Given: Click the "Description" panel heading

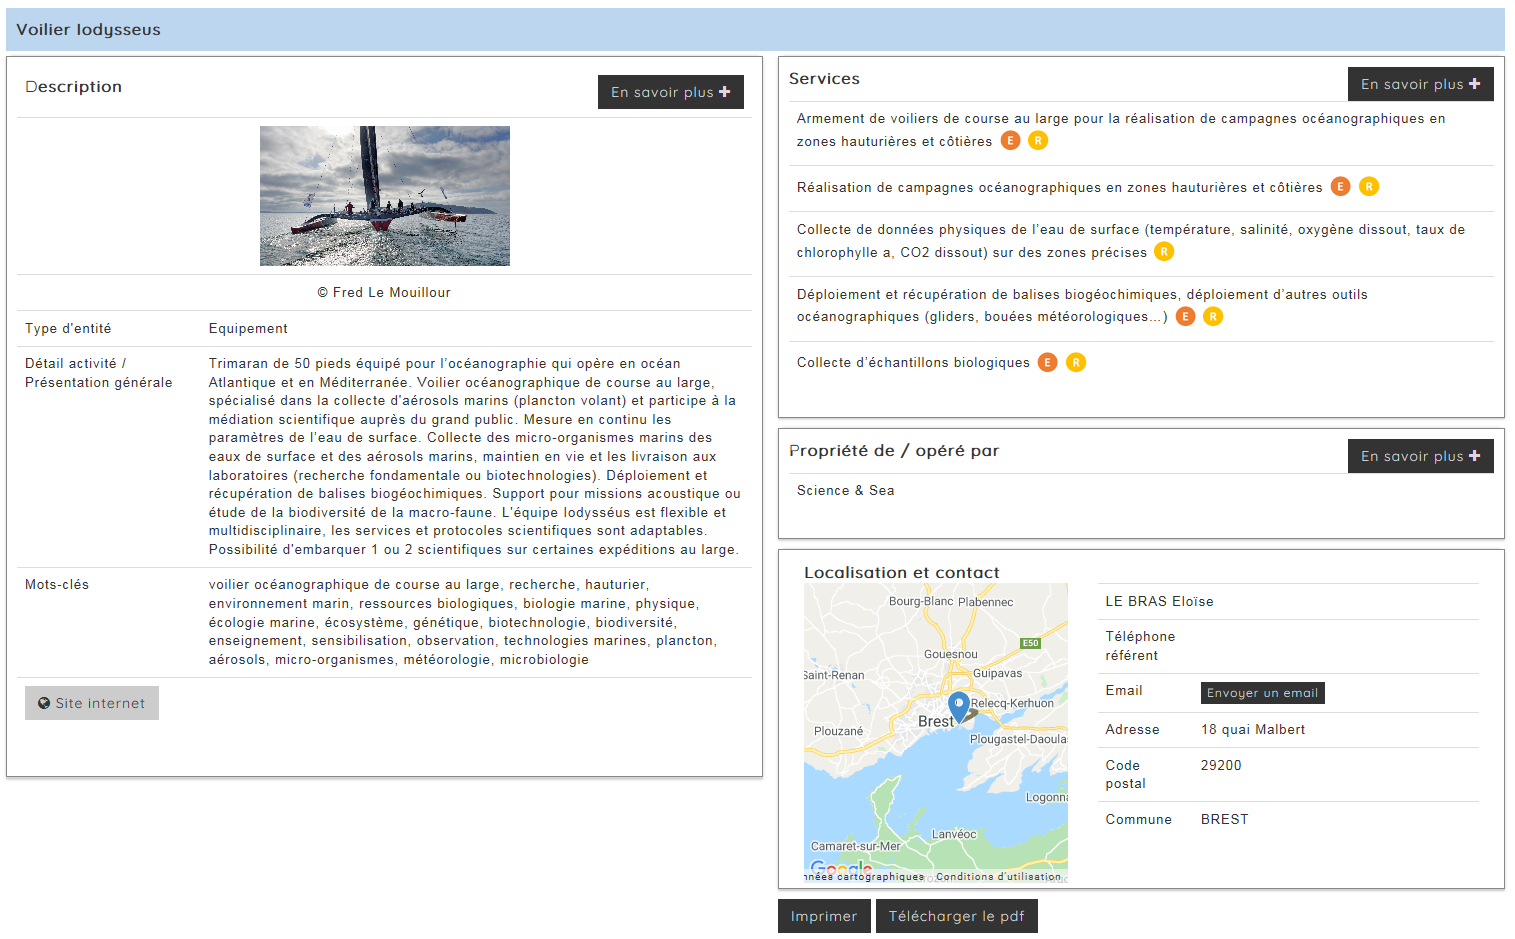Looking at the screenshot, I should click(74, 87).
